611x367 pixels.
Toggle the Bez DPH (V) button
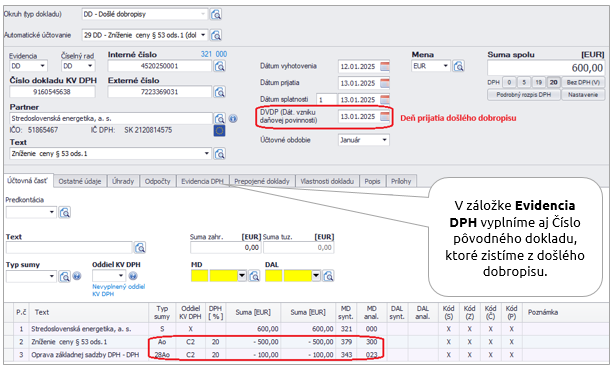coord(583,82)
